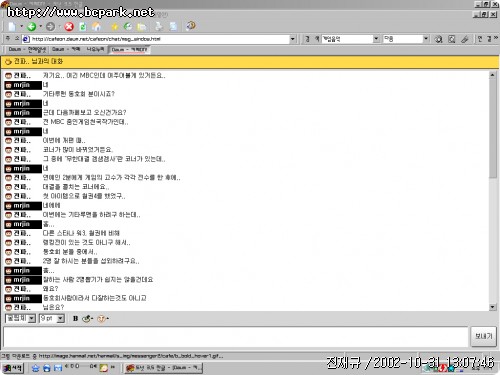Switch to the third browser tab

coord(95,50)
